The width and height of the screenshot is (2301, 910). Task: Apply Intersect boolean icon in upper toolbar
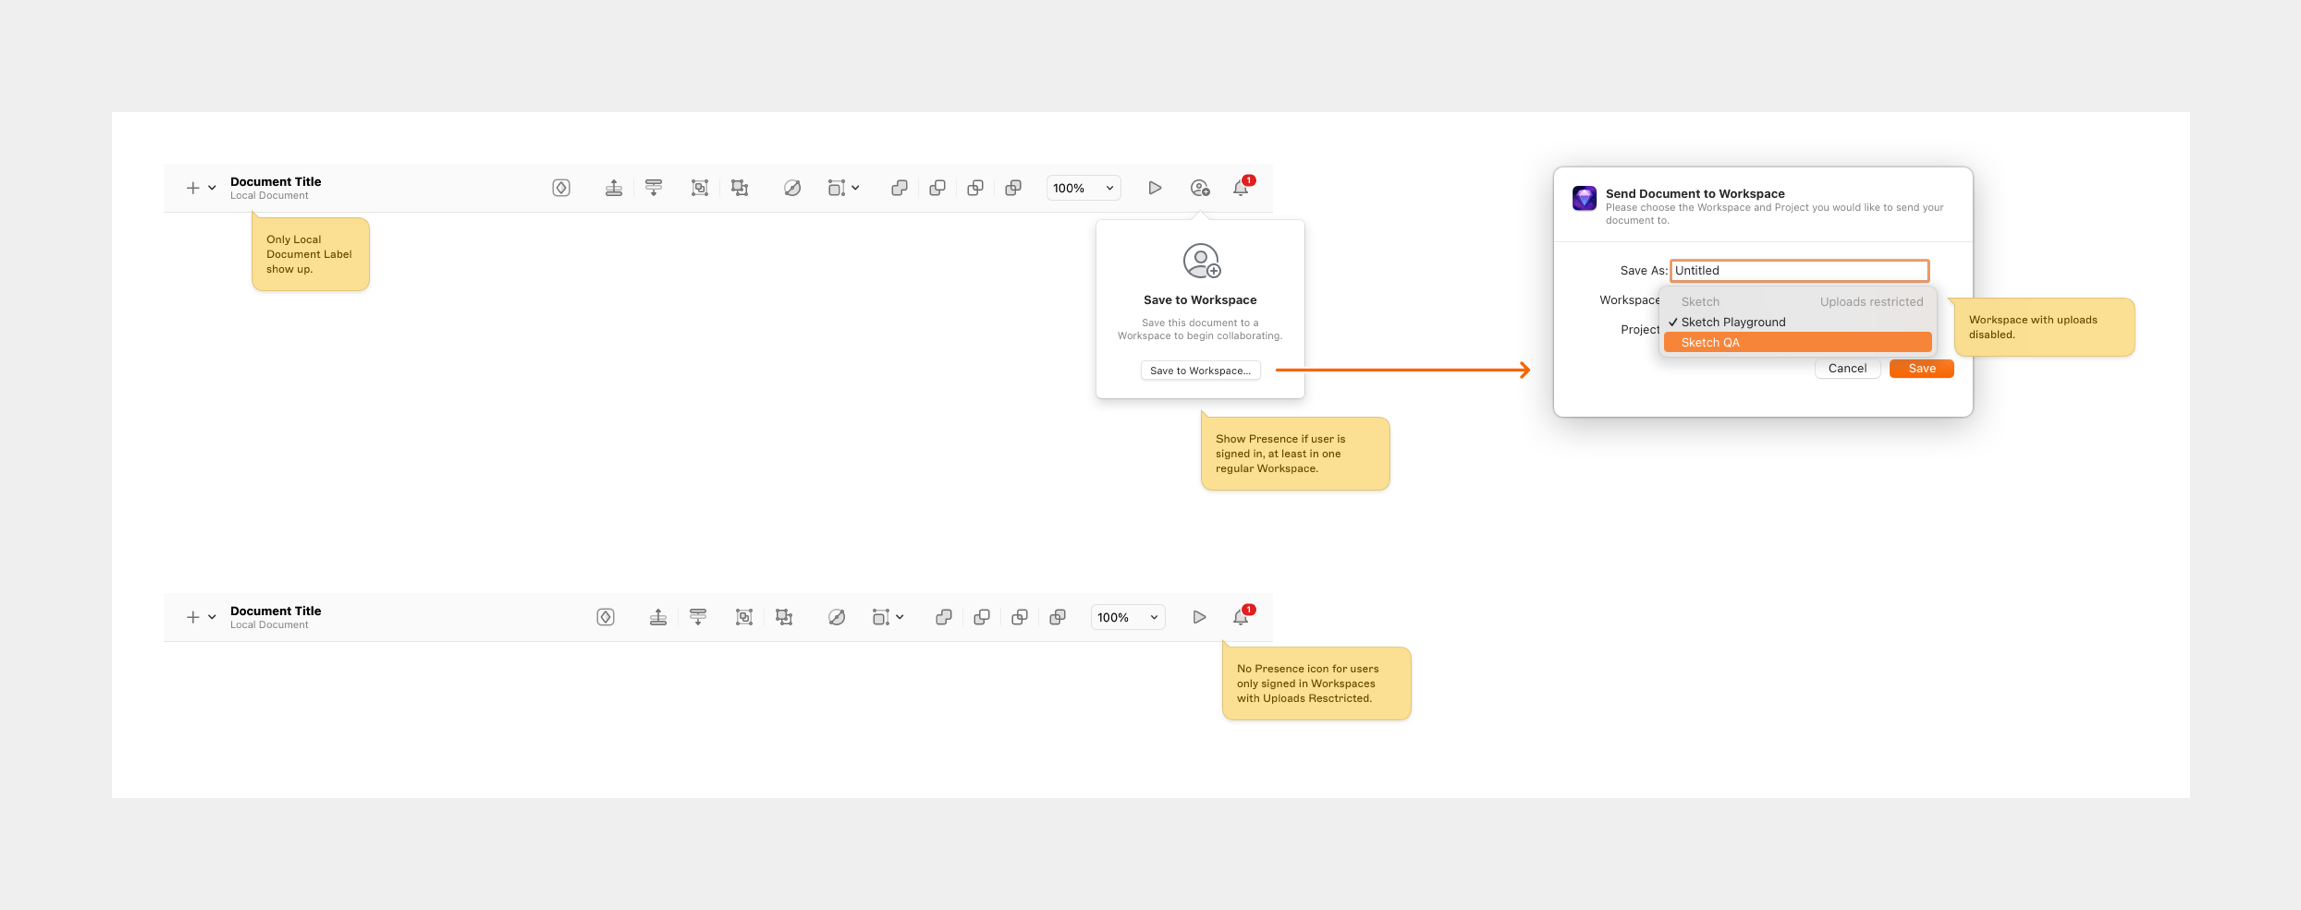975,188
